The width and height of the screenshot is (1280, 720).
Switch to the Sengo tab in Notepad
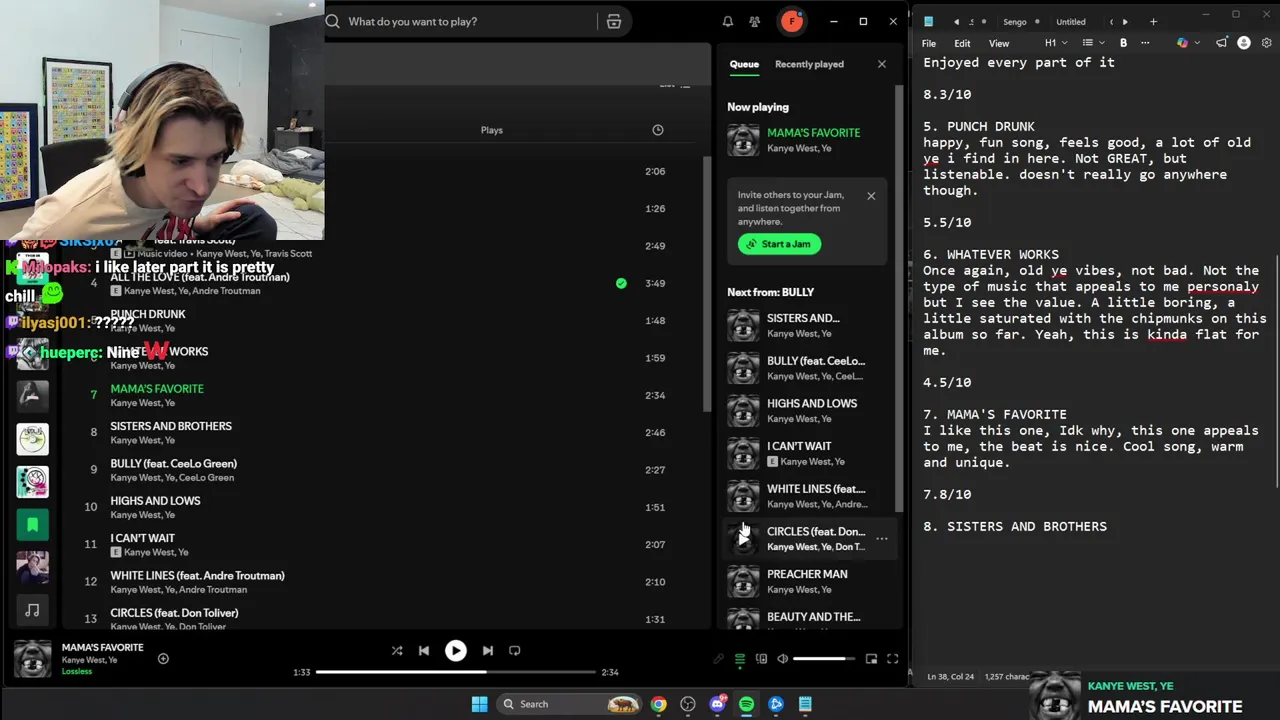tap(1015, 22)
